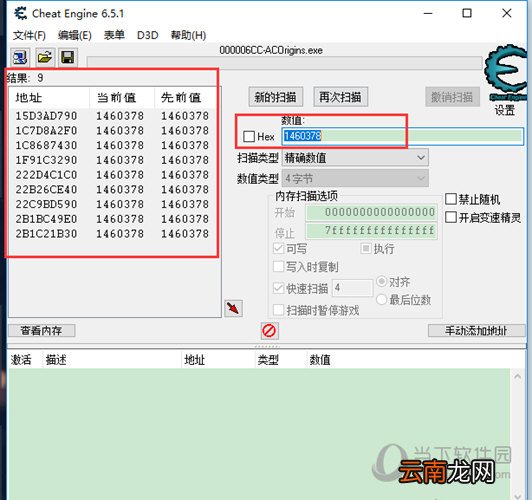Click the Cheat Engine gear logo

pos(507,73)
